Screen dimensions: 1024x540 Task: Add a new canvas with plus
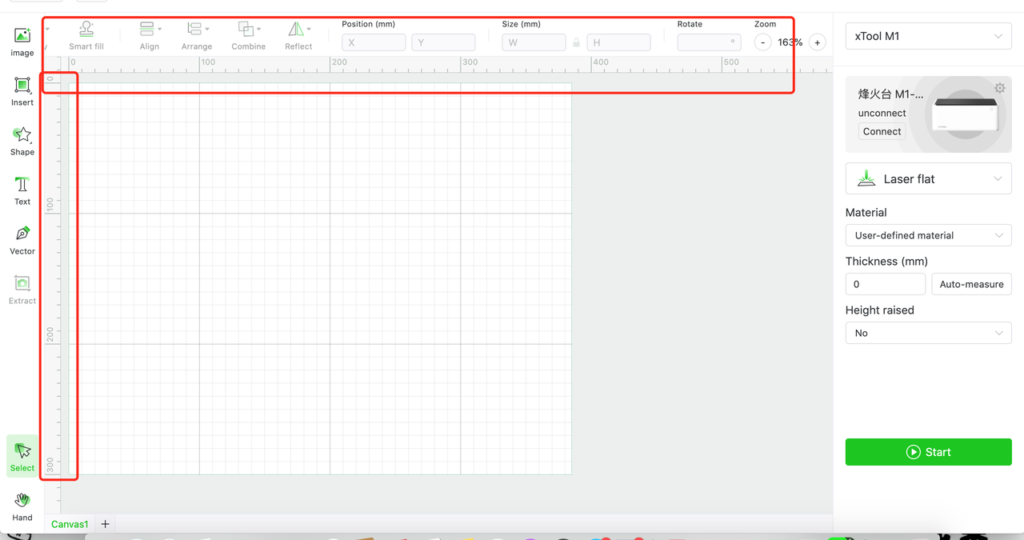pyautogui.click(x=105, y=524)
